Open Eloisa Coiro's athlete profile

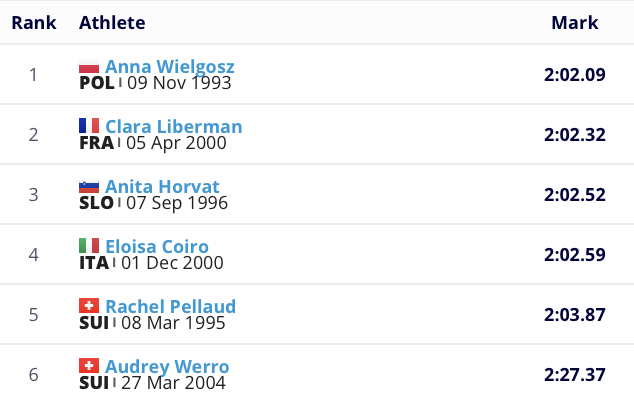click(156, 247)
